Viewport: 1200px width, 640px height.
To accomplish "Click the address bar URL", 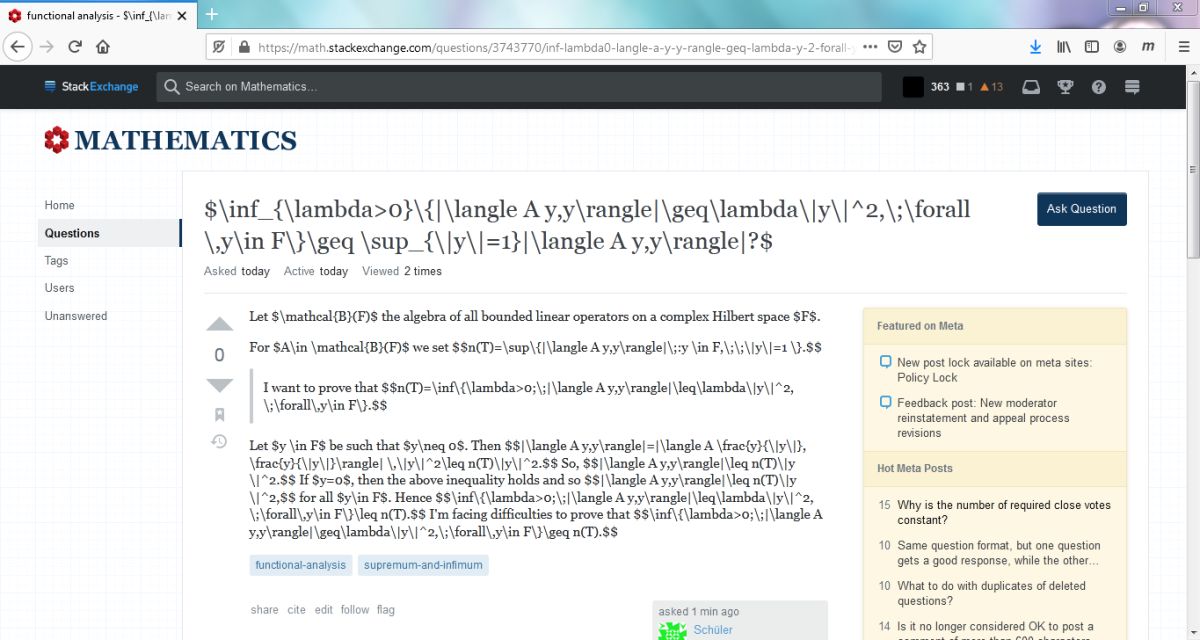I will [x=555, y=47].
